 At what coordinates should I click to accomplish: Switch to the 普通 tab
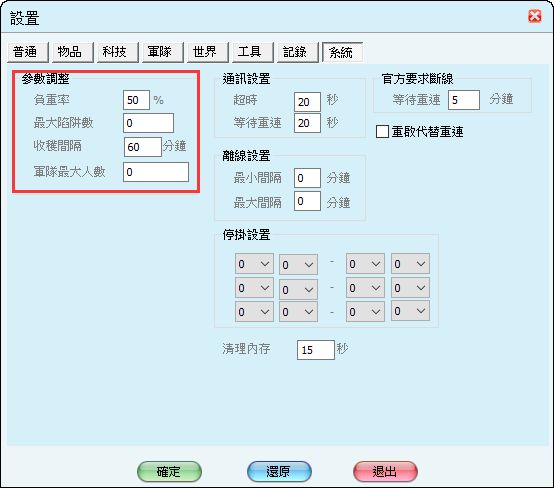click(x=28, y=52)
